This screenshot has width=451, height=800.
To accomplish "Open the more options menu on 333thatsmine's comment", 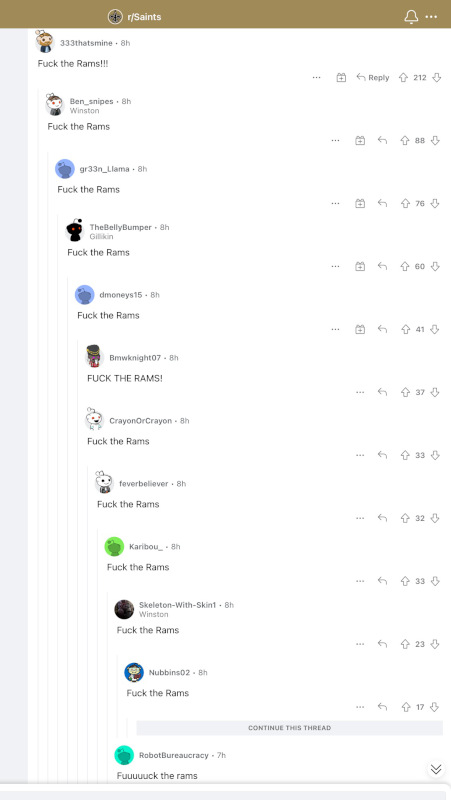I will 316,78.
